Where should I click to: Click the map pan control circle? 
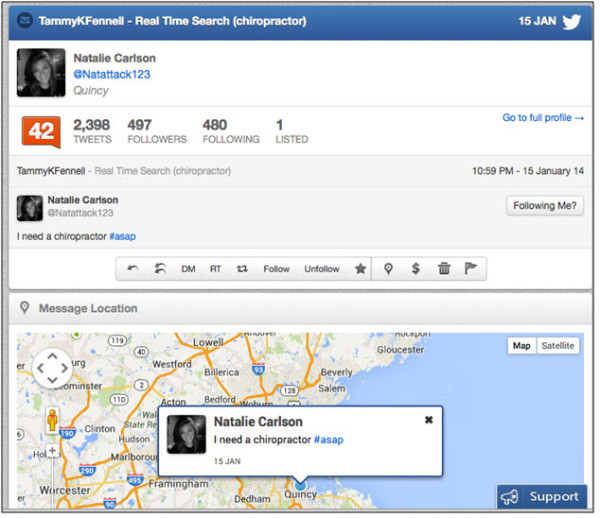[52, 368]
